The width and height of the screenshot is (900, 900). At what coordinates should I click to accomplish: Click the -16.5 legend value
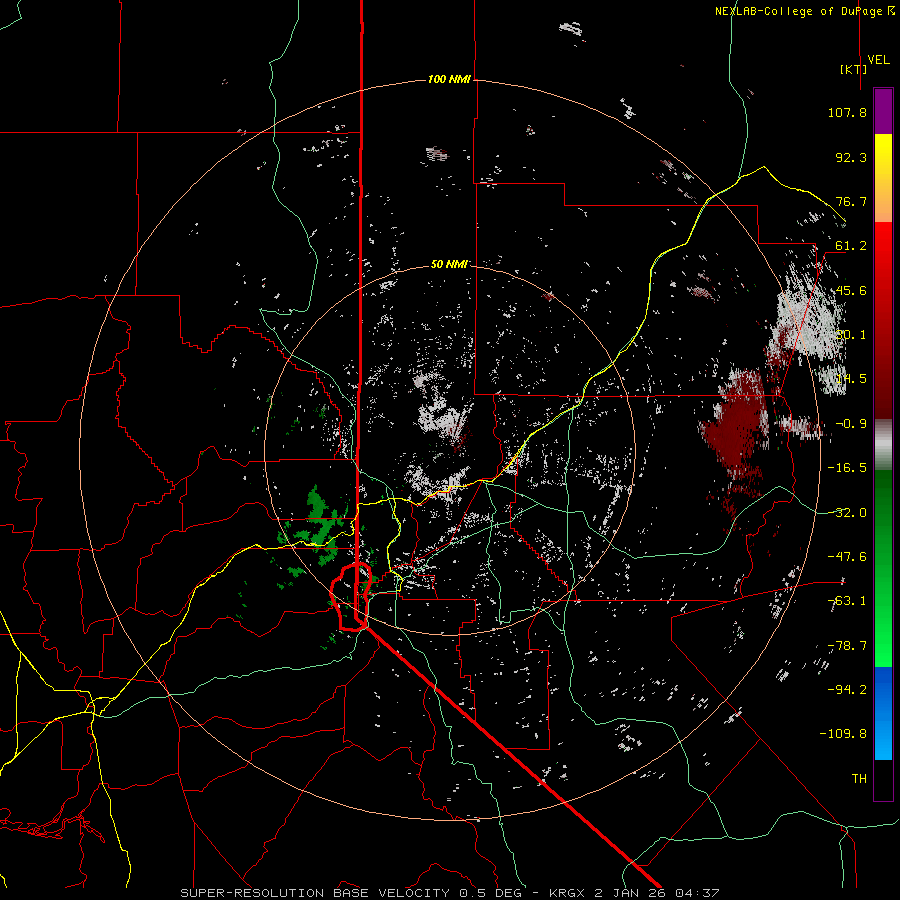pos(847,468)
